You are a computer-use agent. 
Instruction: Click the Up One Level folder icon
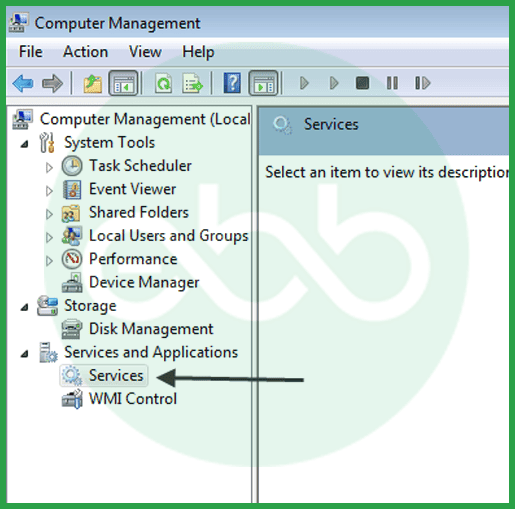(x=93, y=83)
